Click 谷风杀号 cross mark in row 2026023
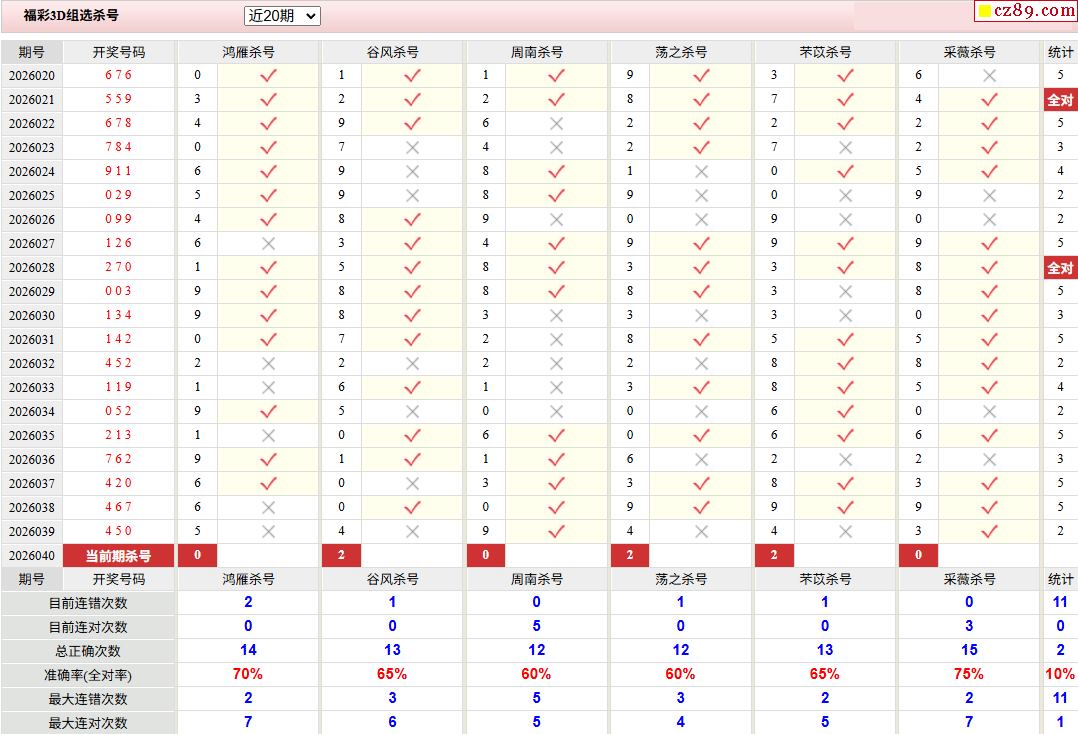 click(412, 147)
